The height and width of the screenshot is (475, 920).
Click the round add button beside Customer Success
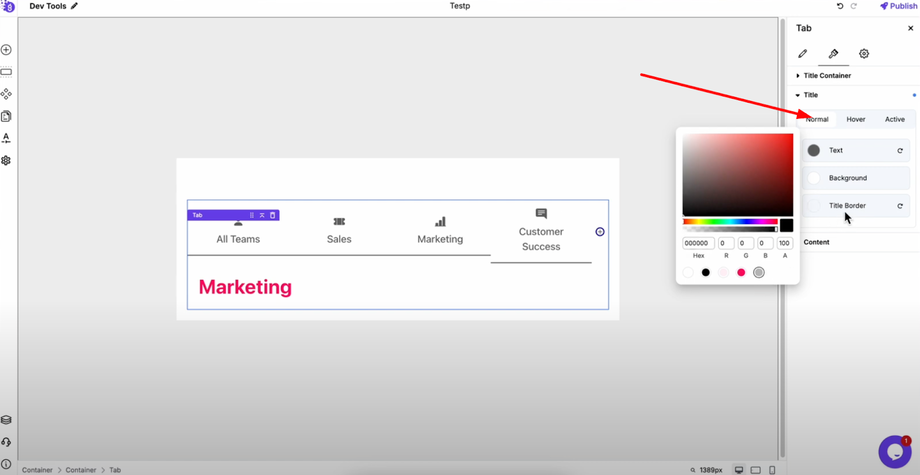tap(600, 232)
